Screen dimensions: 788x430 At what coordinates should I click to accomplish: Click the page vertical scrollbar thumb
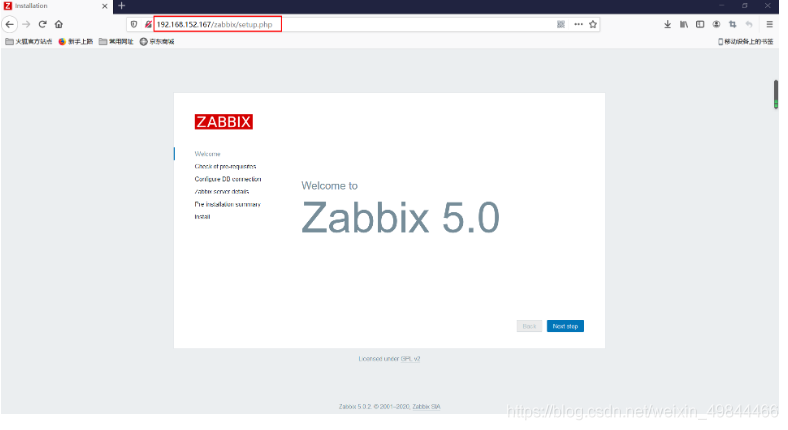coord(776,94)
